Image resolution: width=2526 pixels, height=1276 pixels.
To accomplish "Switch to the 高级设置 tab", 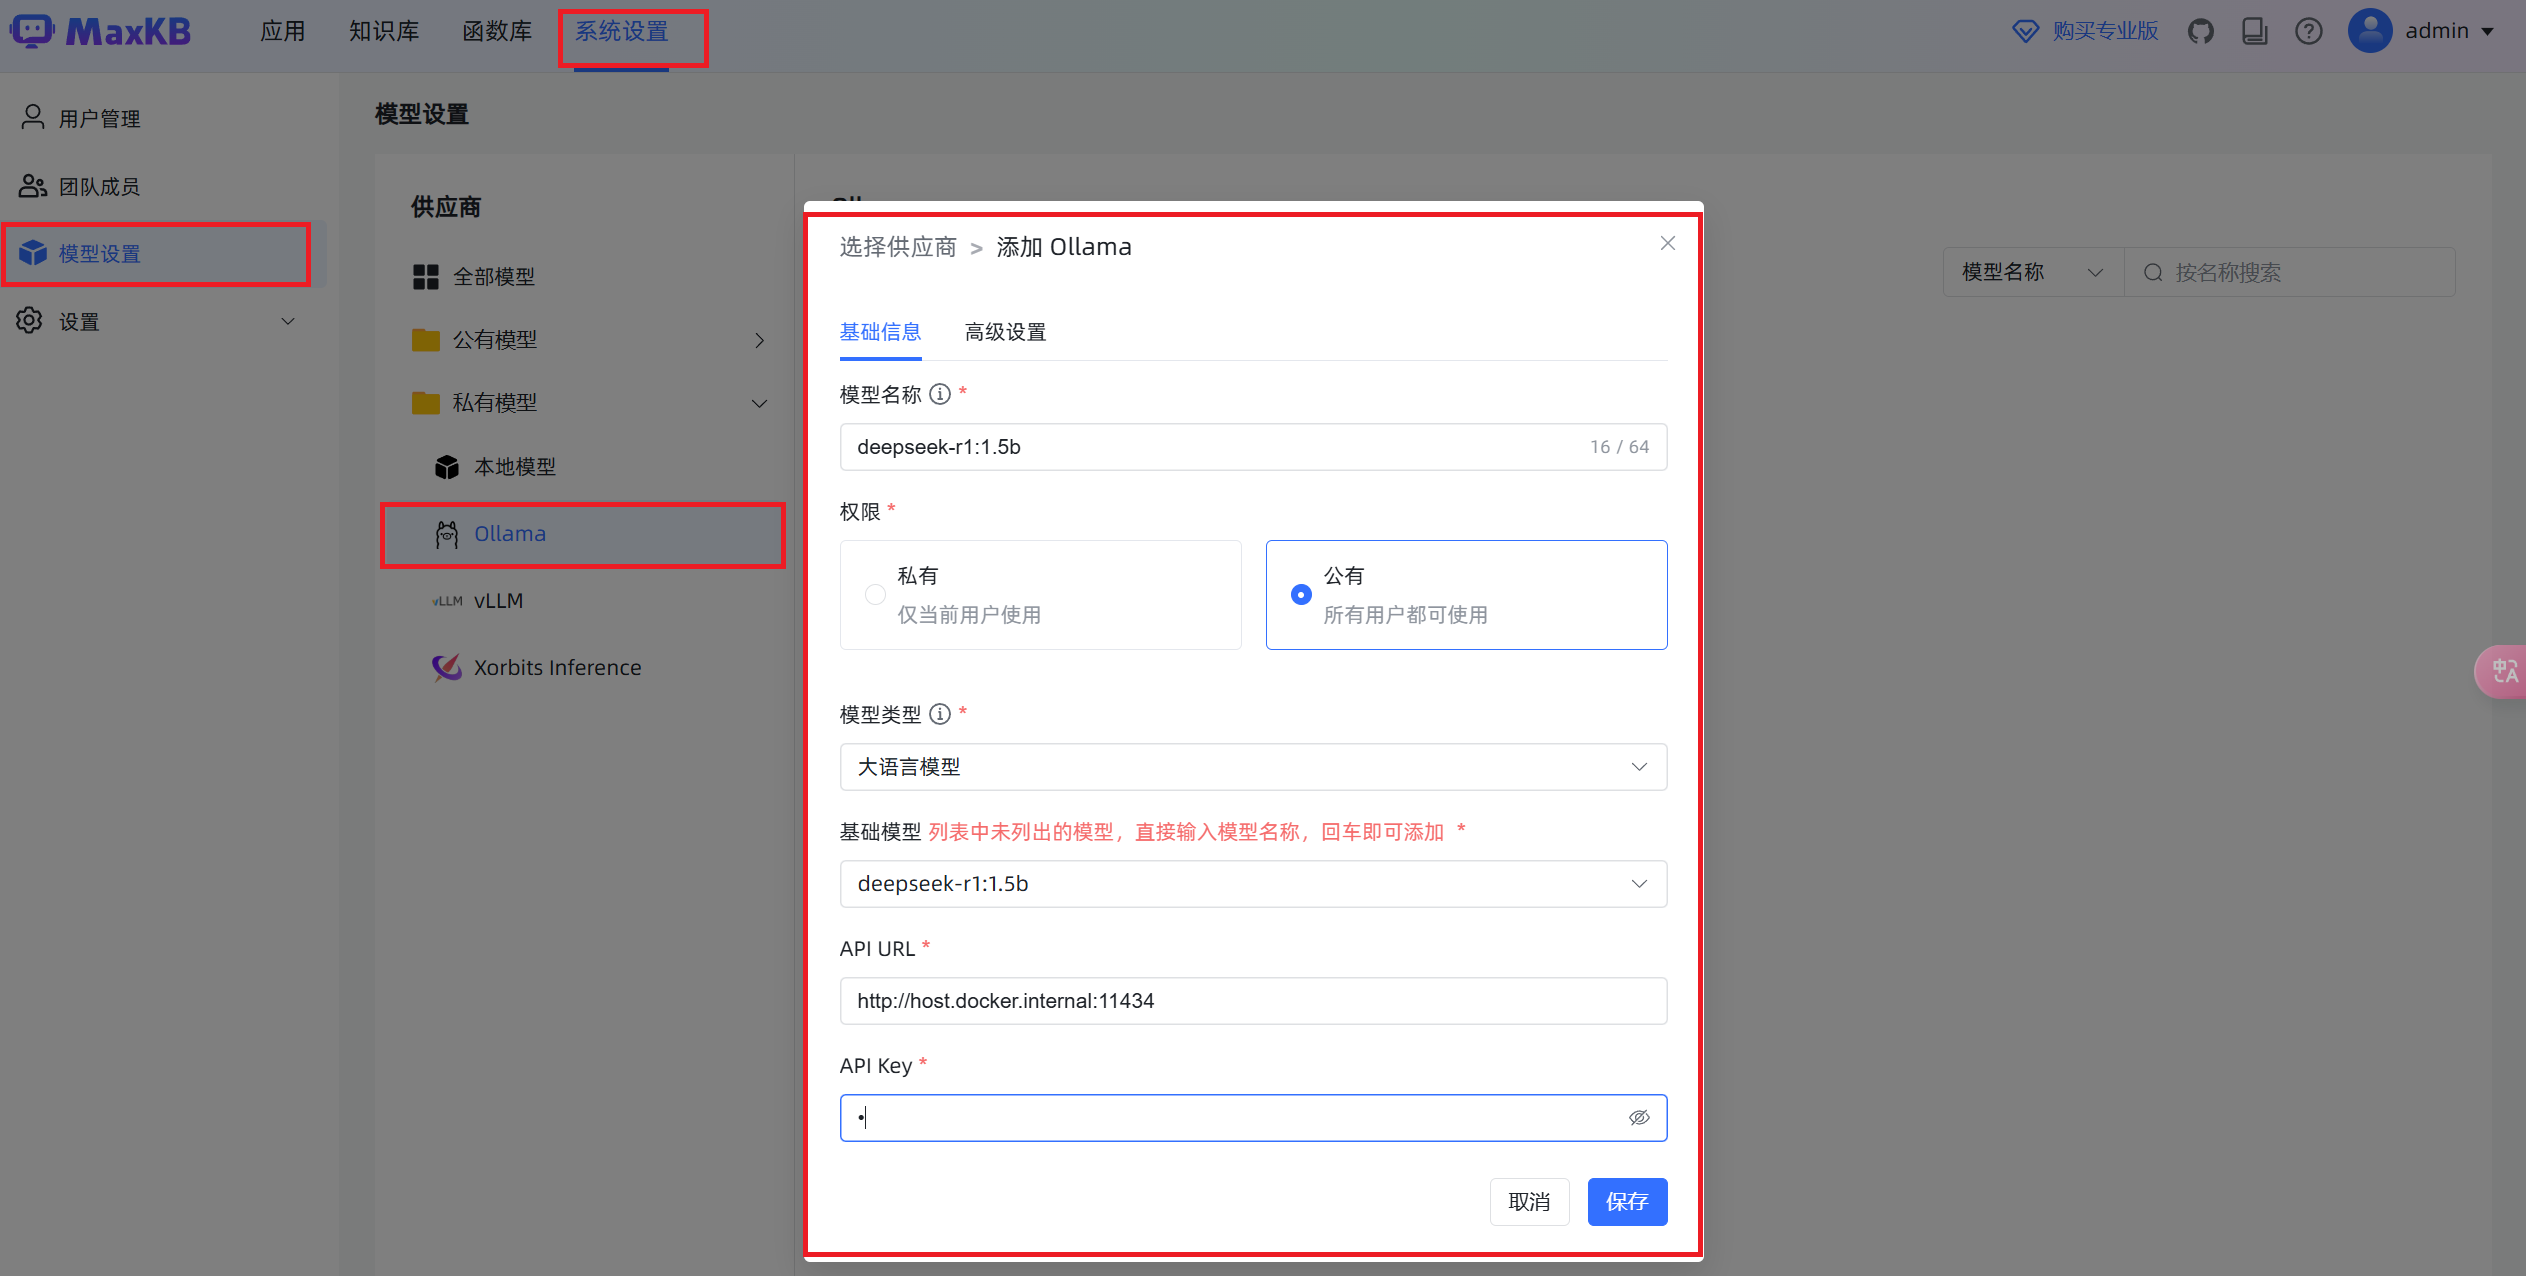I will pos(1005,331).
